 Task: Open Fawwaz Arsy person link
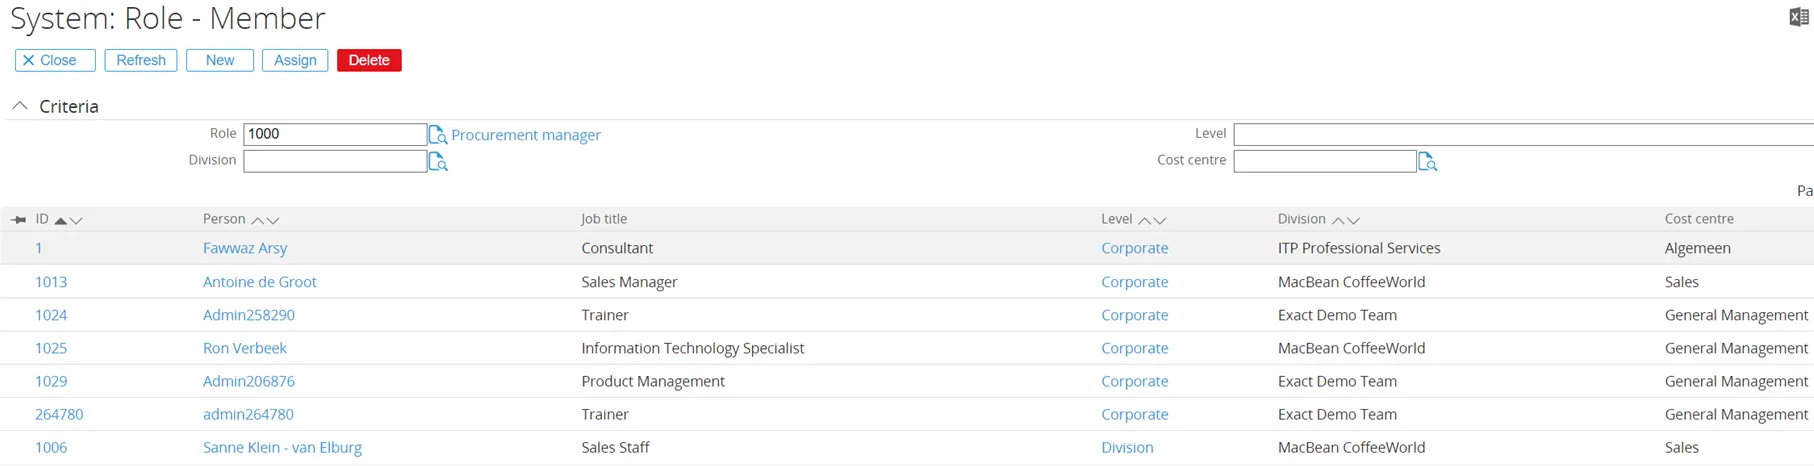tap(245, 248)
